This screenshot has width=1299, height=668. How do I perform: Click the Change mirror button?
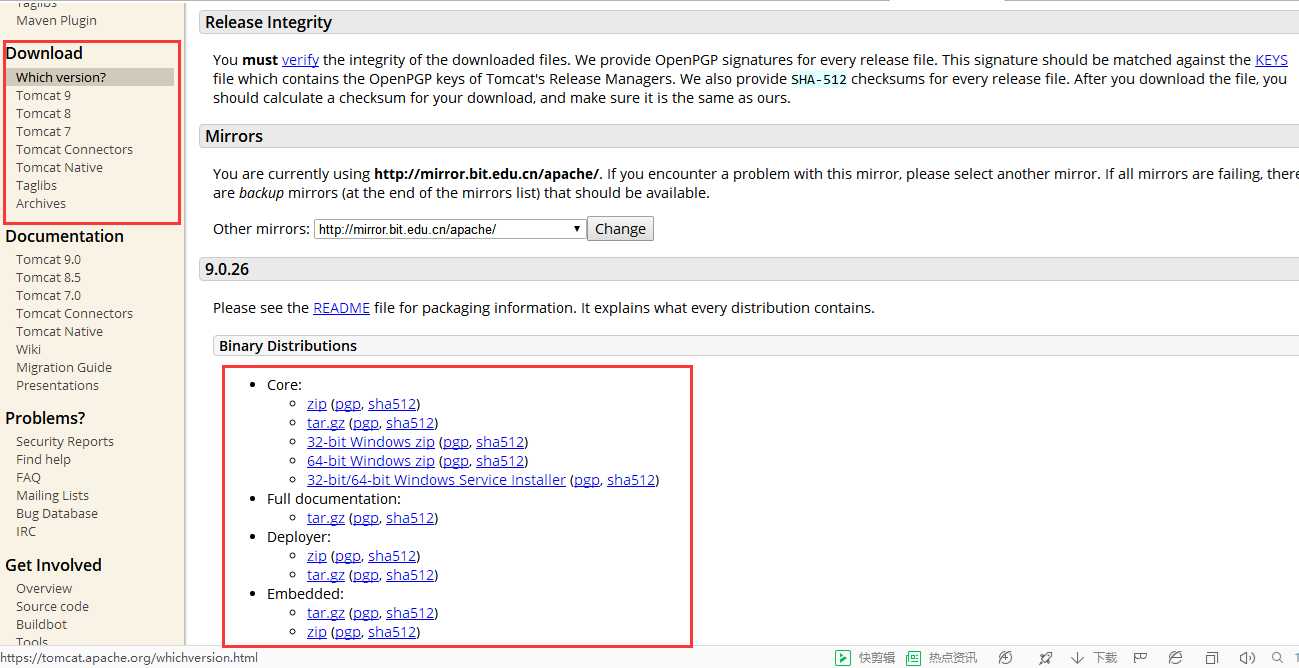tap(620, 229)
